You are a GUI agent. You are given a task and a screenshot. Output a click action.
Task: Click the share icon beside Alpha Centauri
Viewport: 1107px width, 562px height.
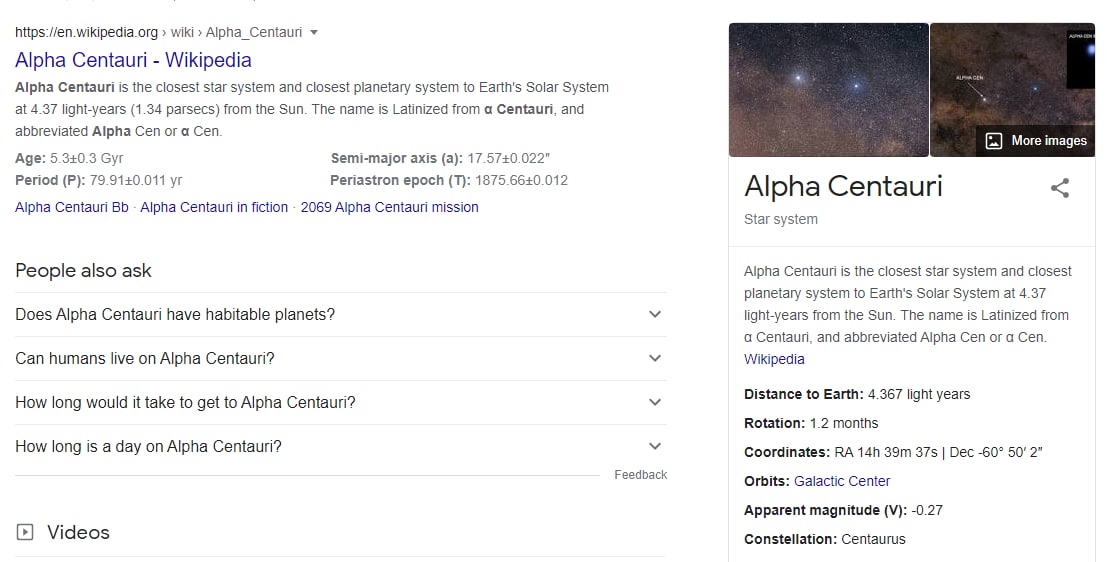[1060, 188]
